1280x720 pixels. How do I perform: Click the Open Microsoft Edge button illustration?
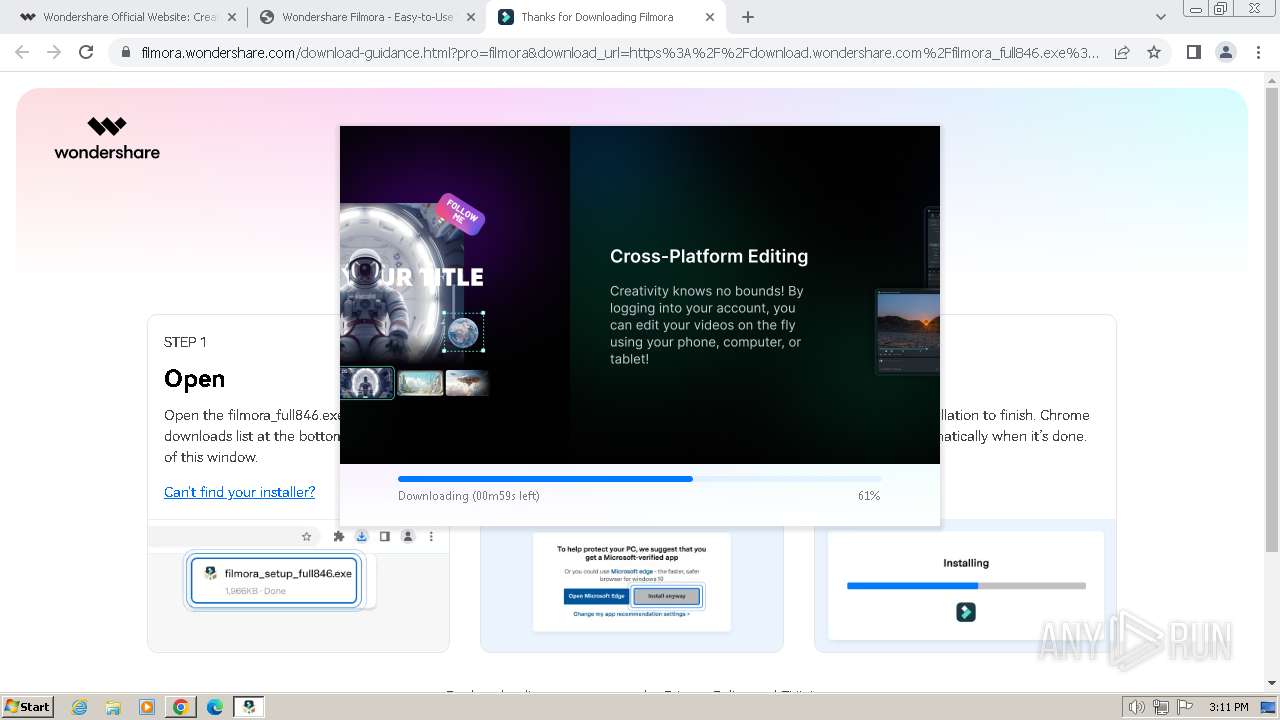[x=597, y=596]
